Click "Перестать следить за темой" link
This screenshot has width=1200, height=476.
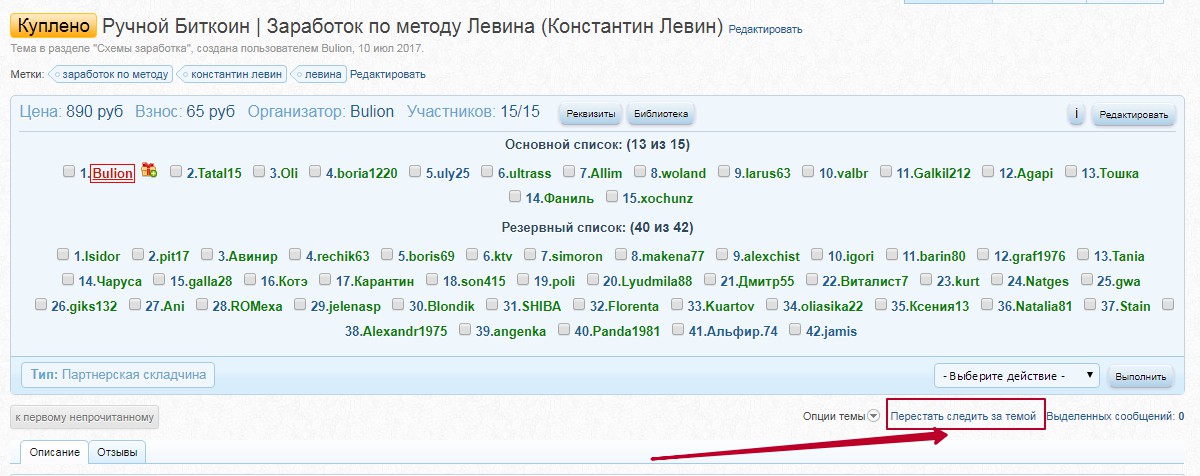[963, 416]
